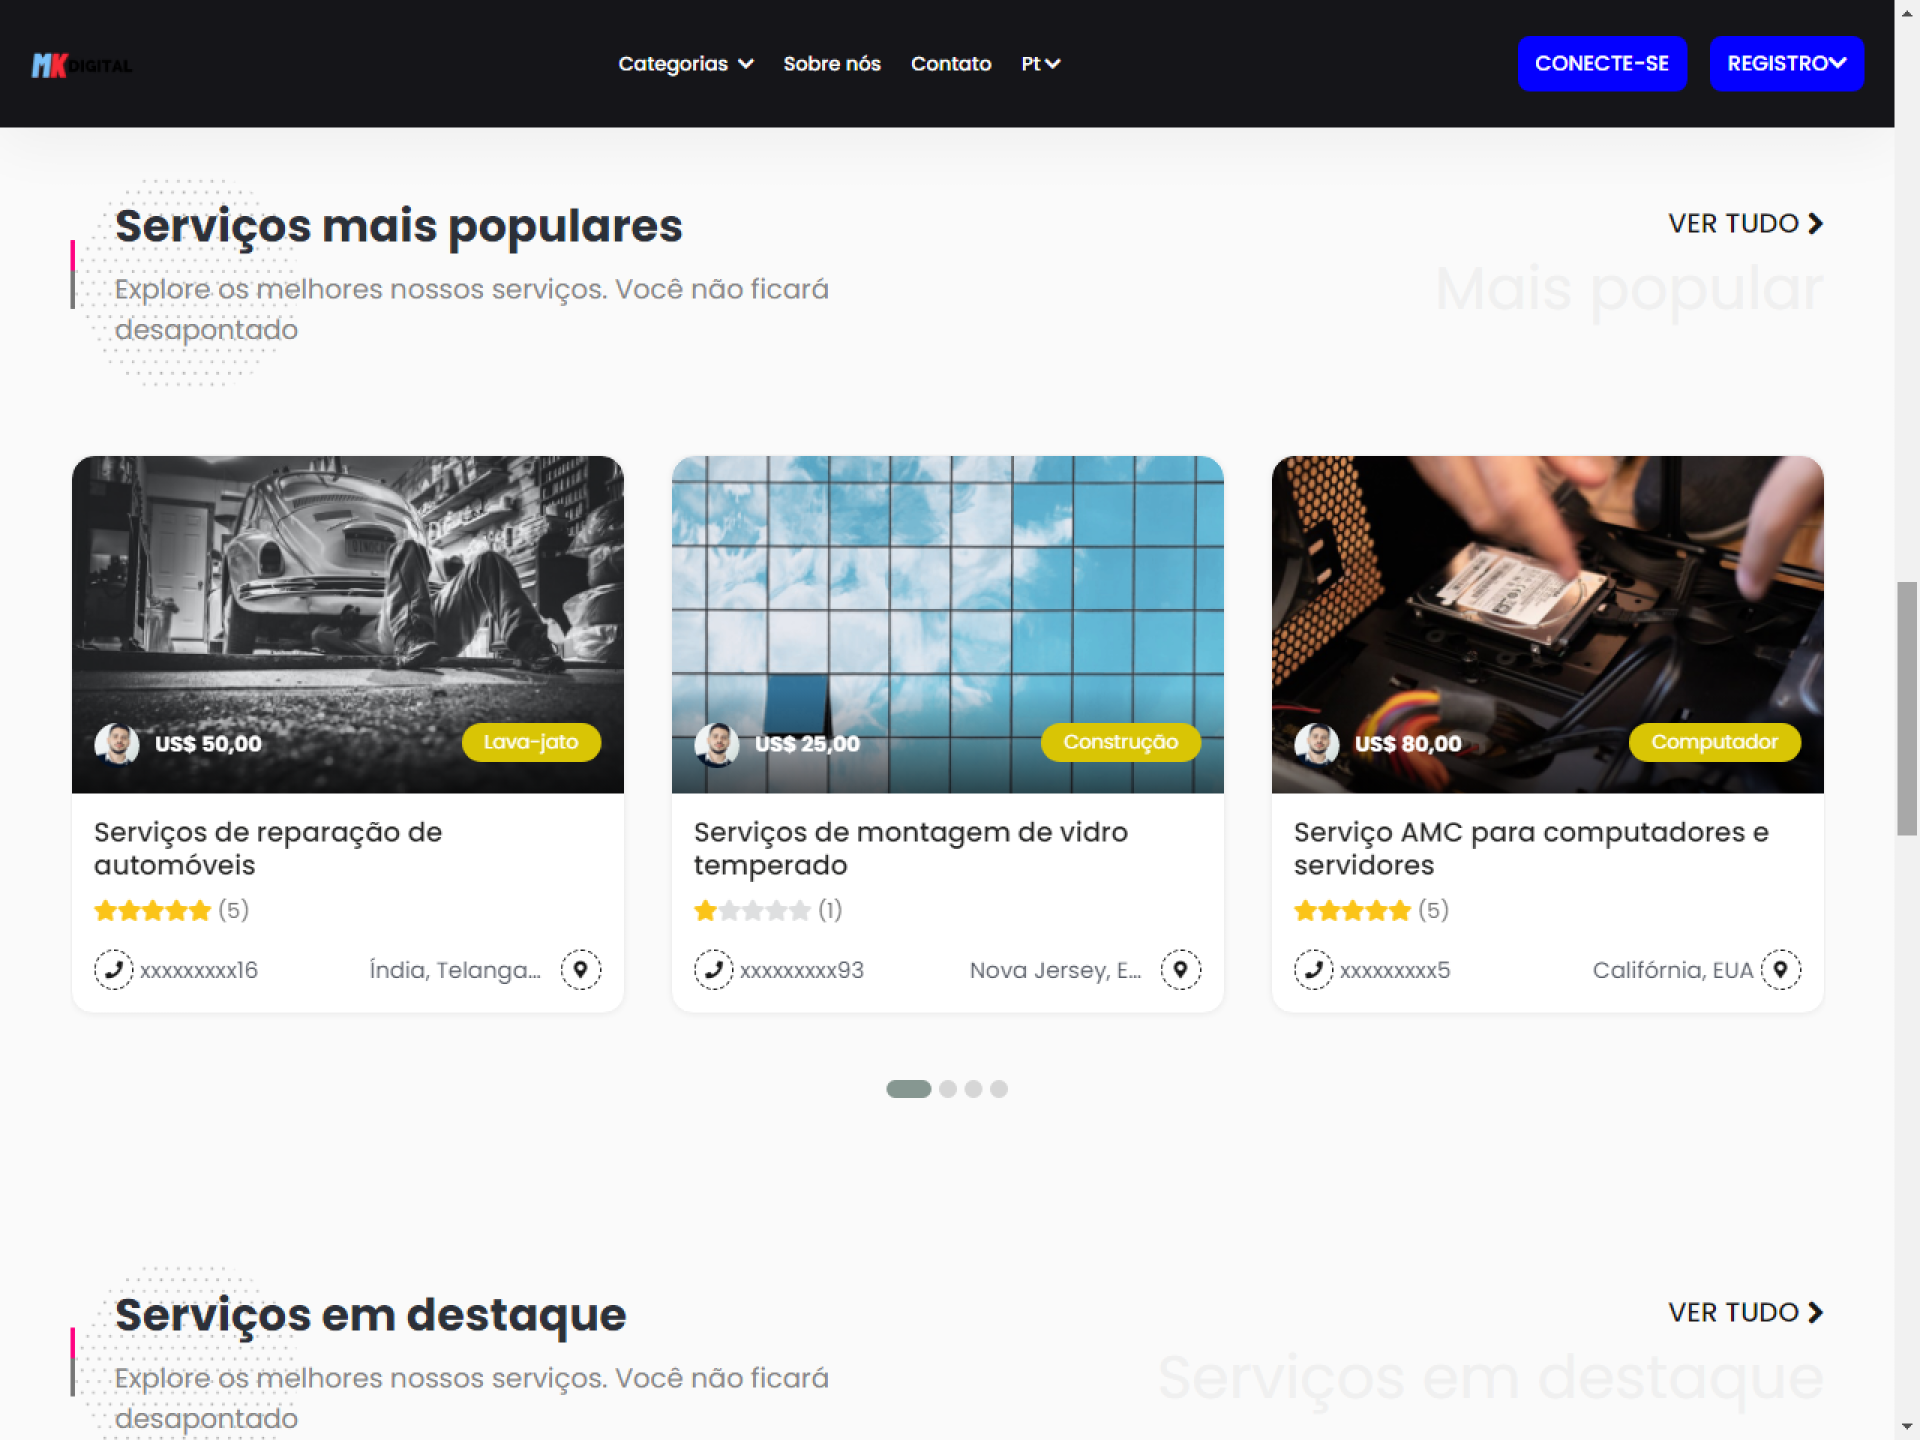Open the Sobre nós page
Screen dimensions: 1920x1440
pyautogui.click(x=832, y=64)
